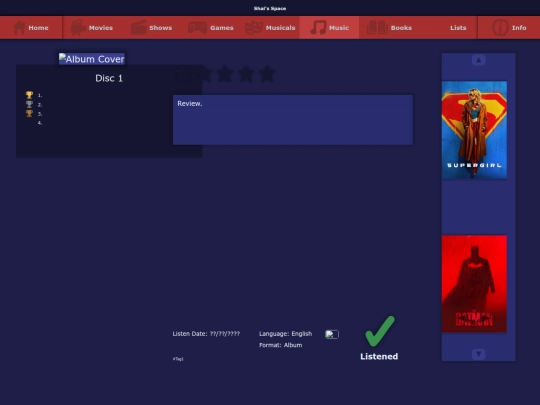Screen dimensions: 540x405
Task: Click the Language: English text
Action: (285, 334)
